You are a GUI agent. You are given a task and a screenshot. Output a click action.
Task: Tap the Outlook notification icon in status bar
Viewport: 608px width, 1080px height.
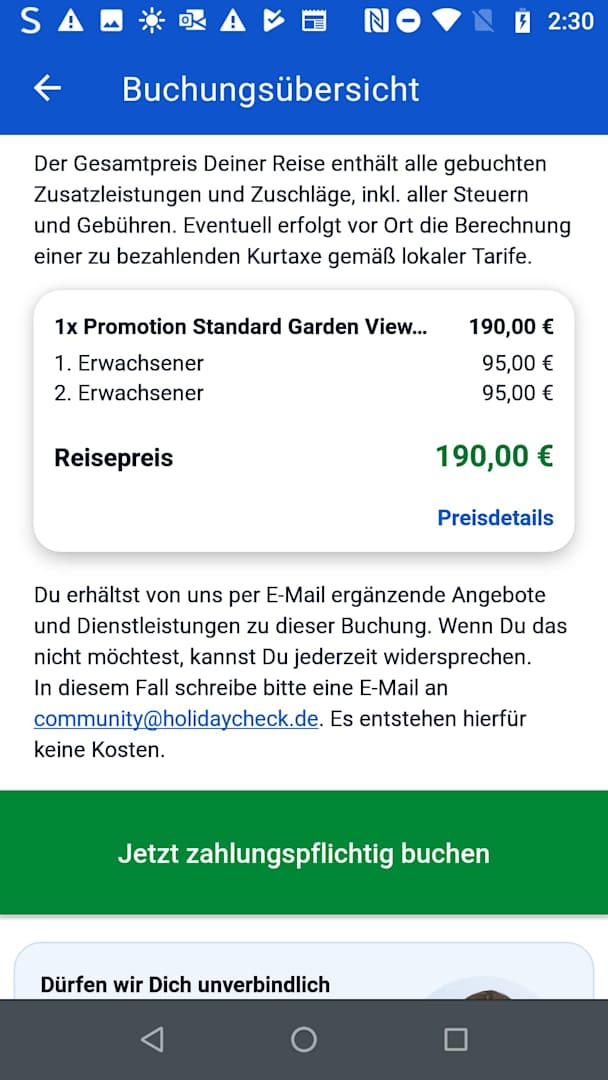pyautogui.click(x=192, y=20)
